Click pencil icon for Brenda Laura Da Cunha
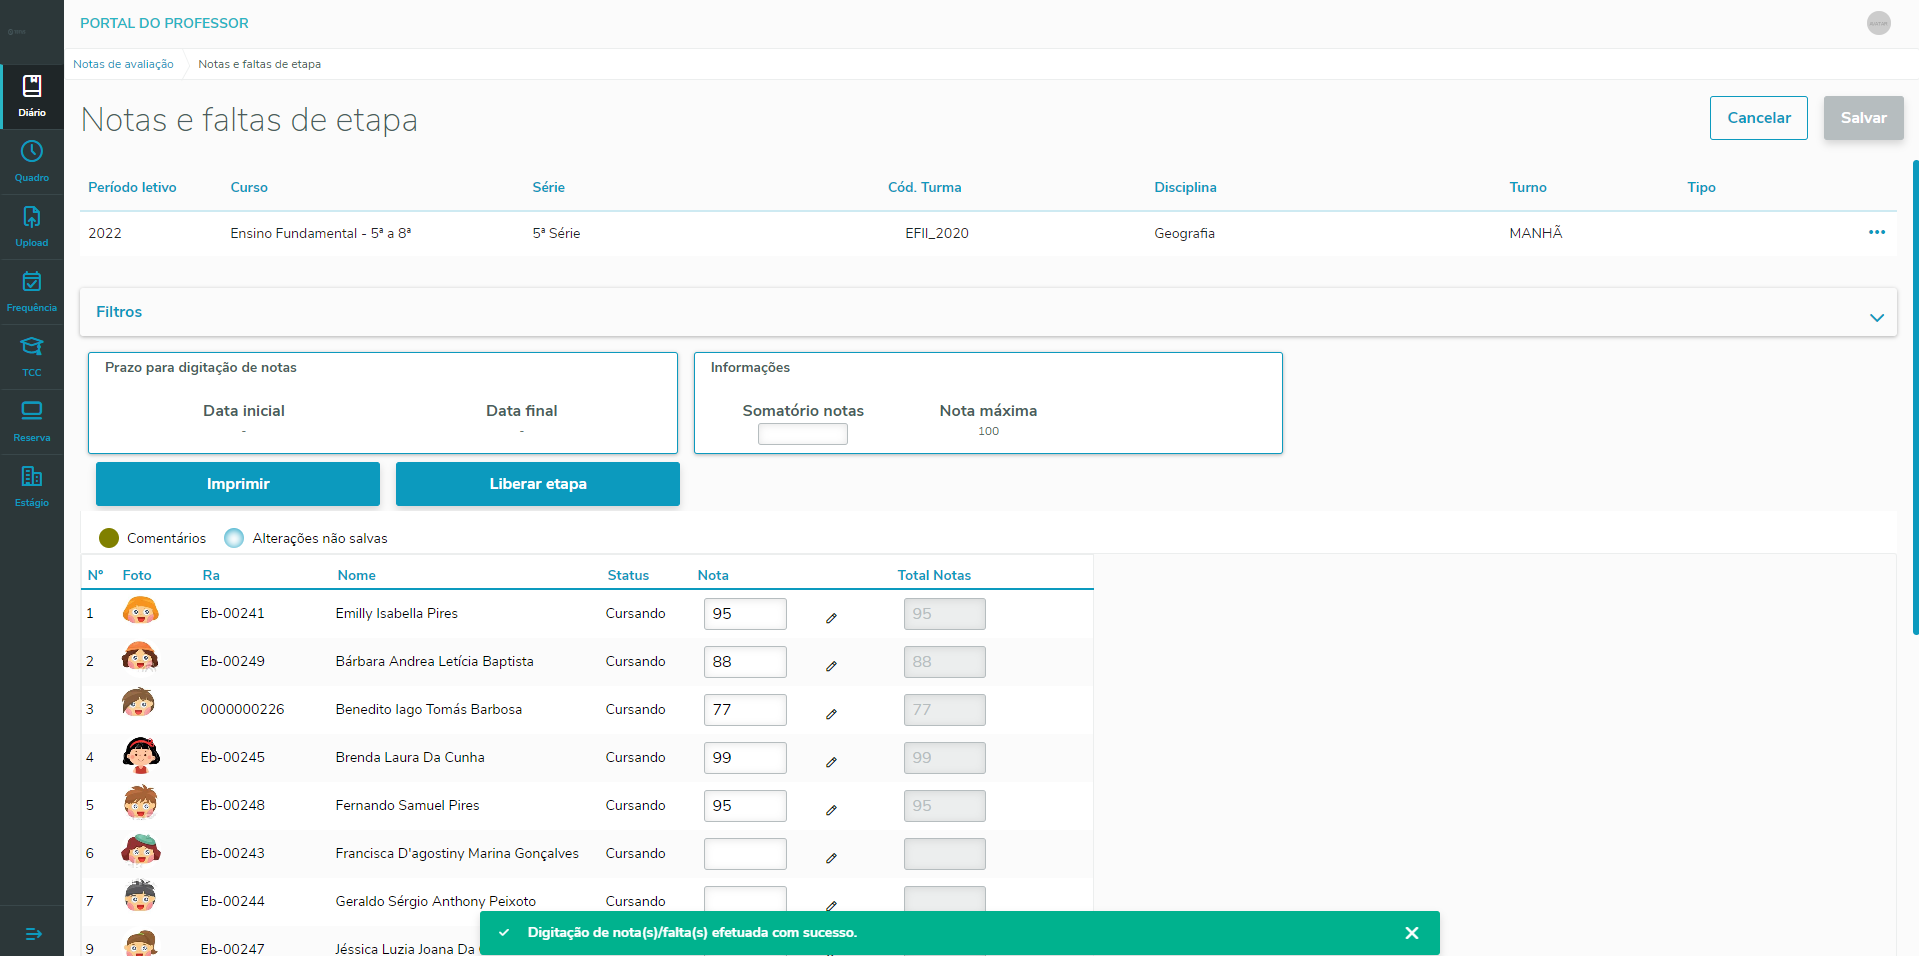Viewport: 1919px width, 956px height. (x=831, y=762)
